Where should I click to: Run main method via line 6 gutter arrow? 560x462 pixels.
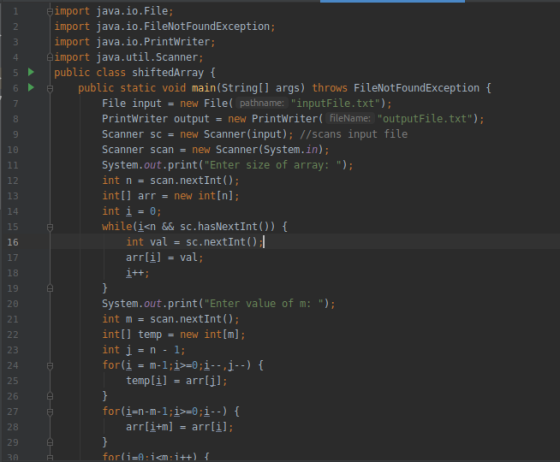(31, 87)
